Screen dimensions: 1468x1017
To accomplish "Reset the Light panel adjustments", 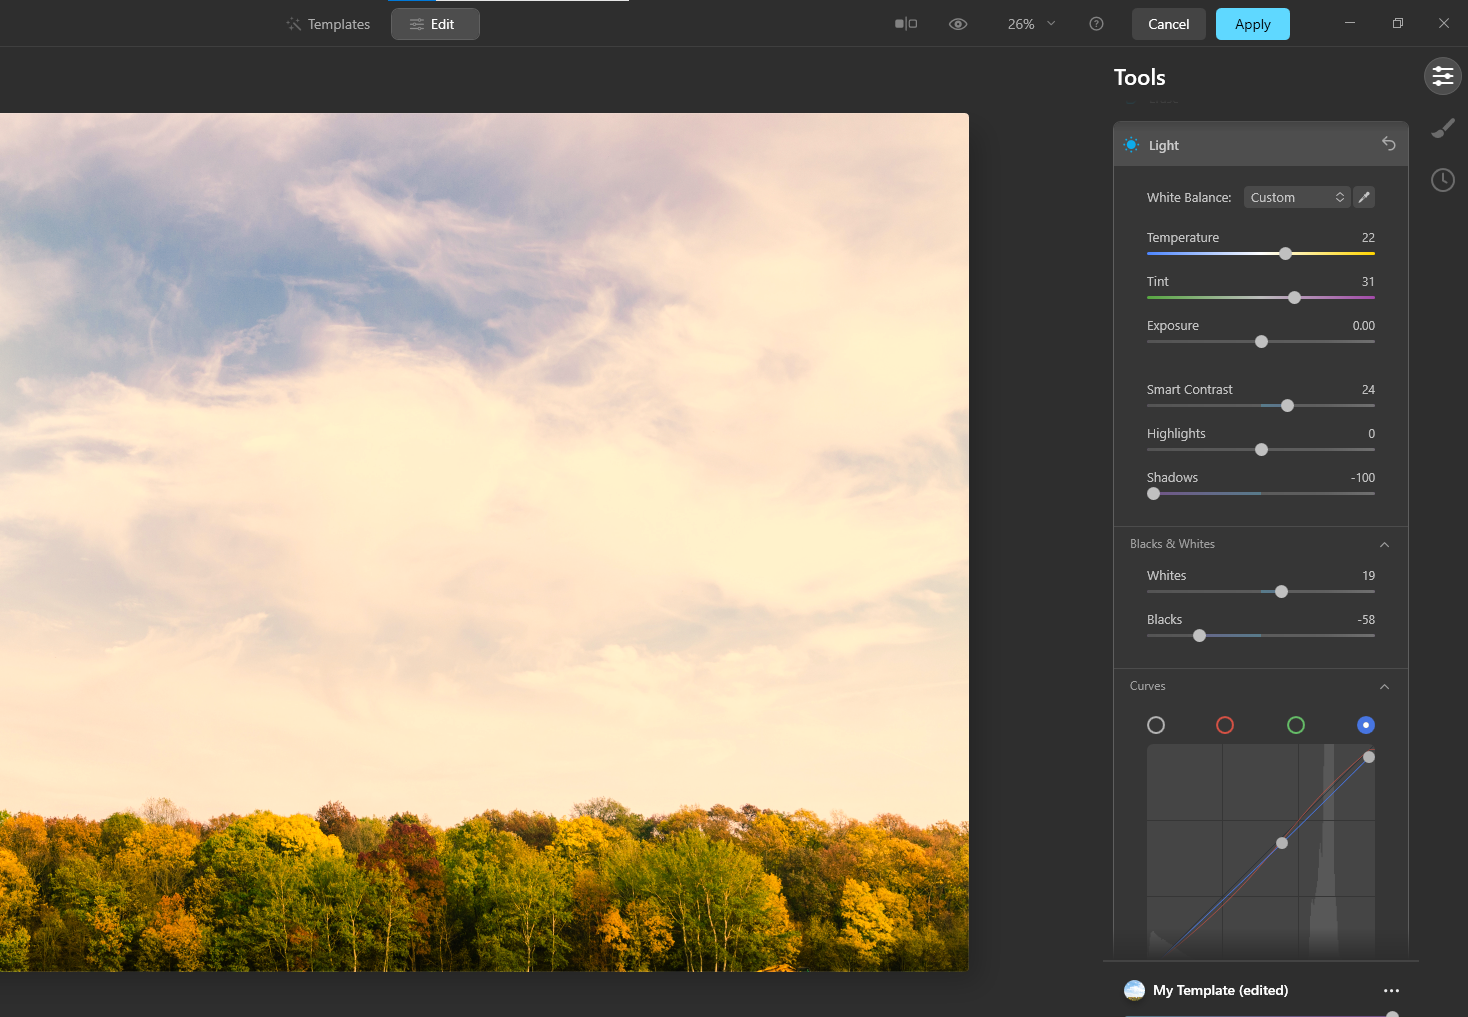I will pyautogui.click(x=1389, y=144).
